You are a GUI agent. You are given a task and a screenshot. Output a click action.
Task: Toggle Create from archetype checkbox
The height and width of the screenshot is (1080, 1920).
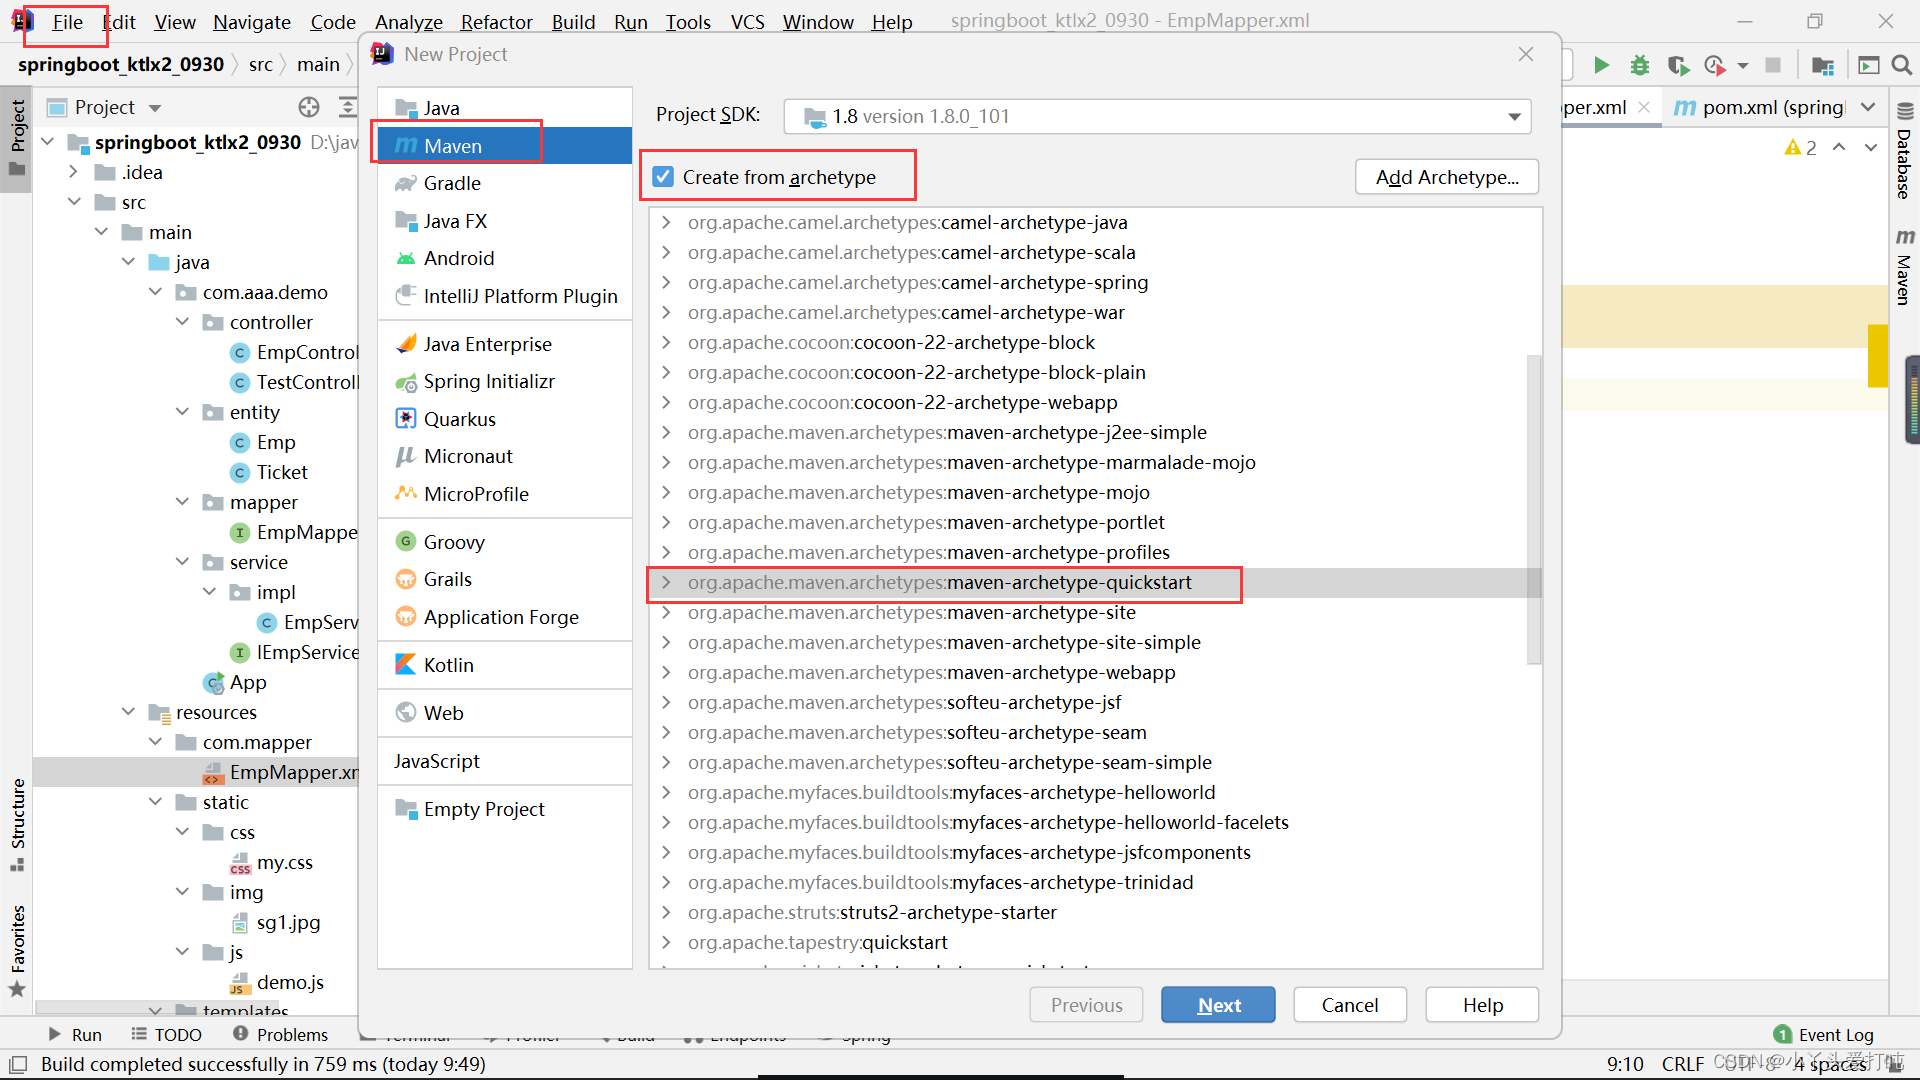tap(663, 177)
